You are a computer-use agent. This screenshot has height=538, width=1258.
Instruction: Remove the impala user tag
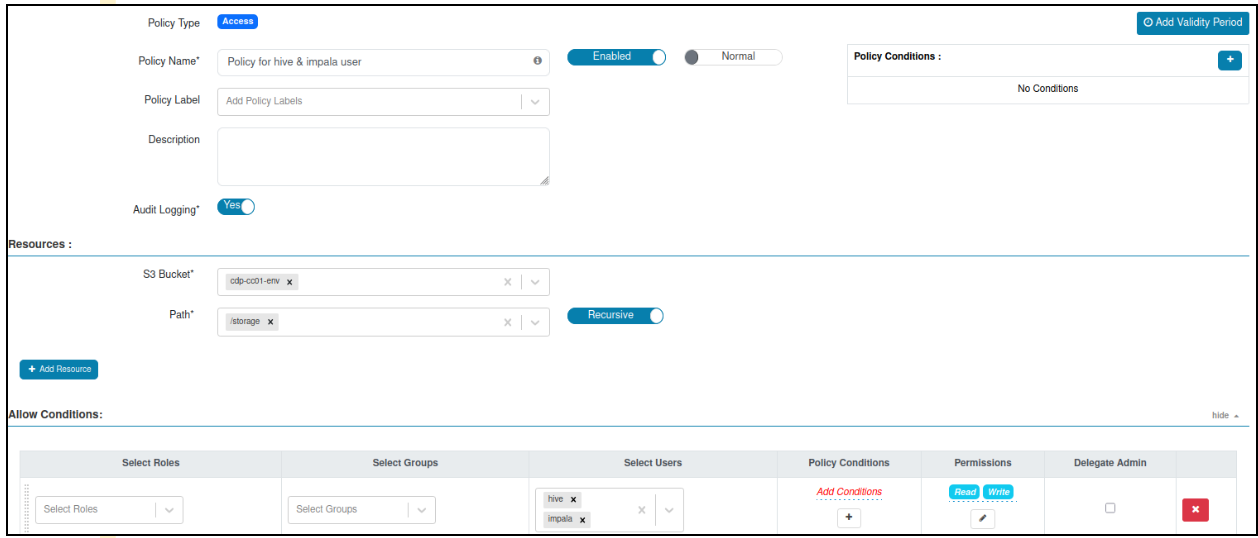pos(582,520)
